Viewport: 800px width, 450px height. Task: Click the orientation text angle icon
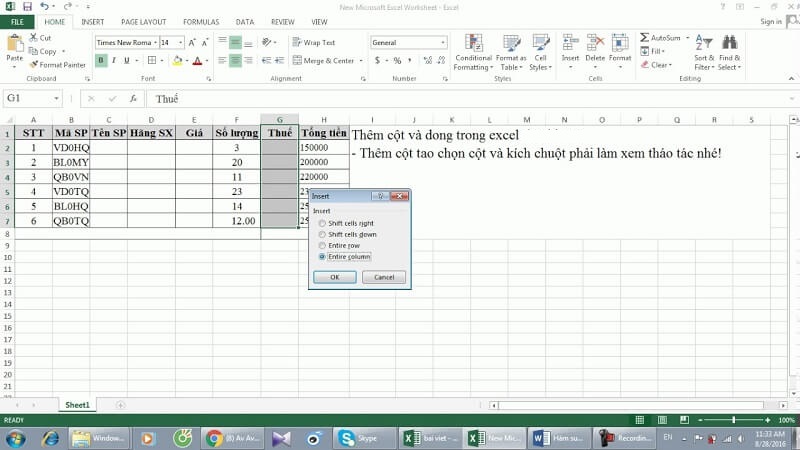coord(266,42)
